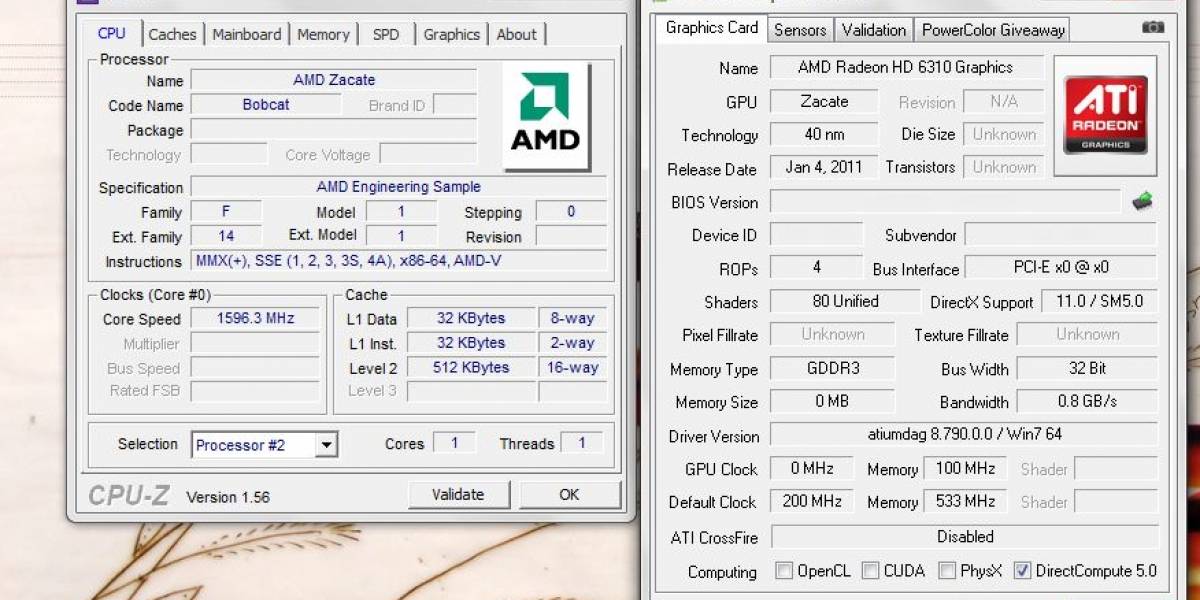Enable the OpenCL checkbox
Viewport: 1200px width, 600px height.
784,571
